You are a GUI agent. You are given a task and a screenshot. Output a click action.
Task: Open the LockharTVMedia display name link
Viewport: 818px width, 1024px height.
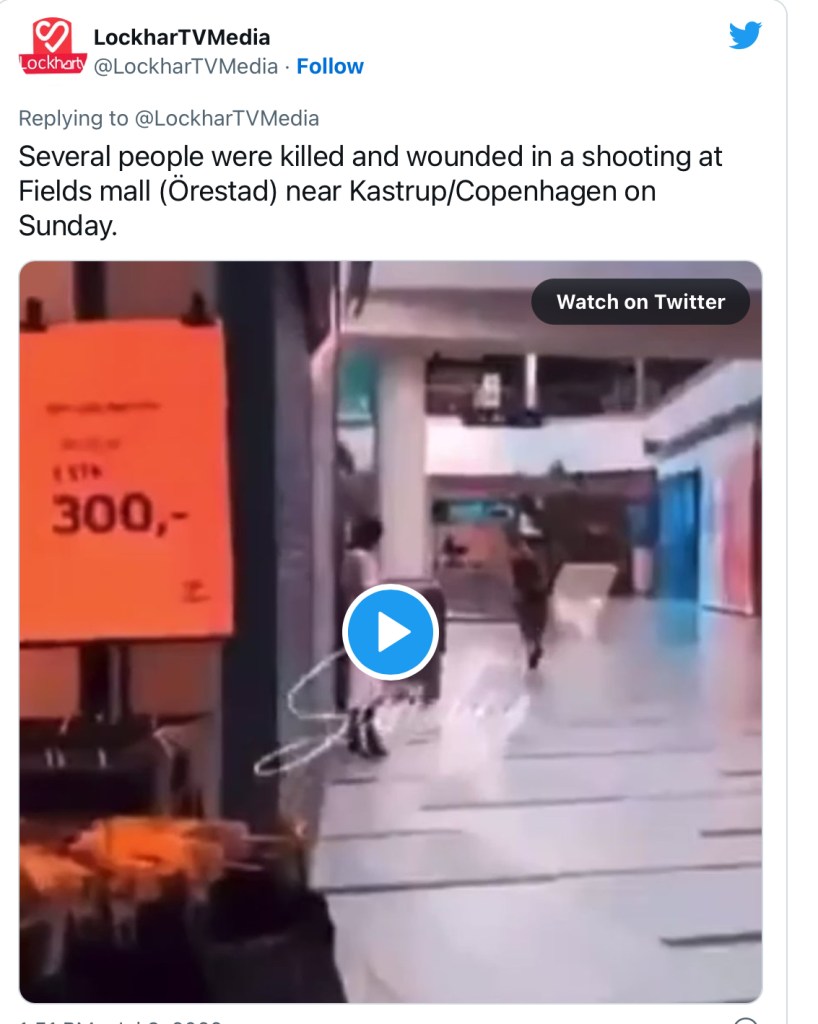point(181,37)
